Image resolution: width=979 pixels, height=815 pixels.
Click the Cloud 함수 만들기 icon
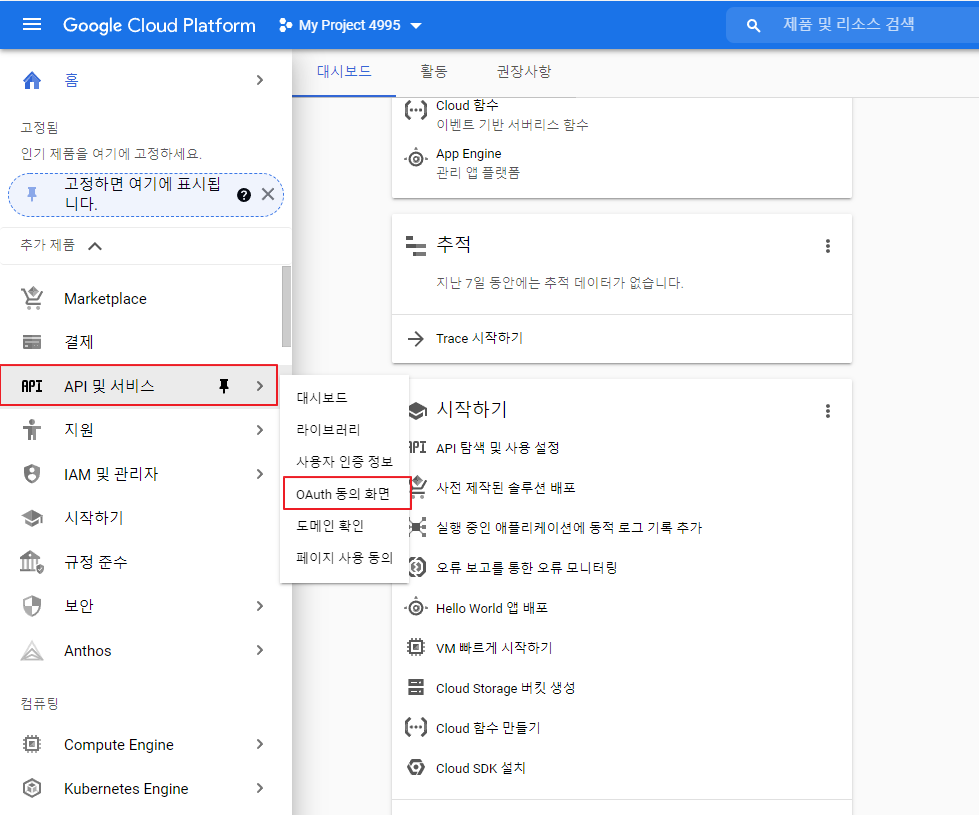(416, 727)
